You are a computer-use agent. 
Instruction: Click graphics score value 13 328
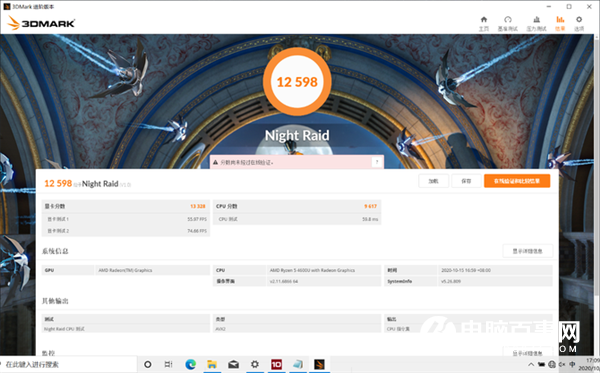(198, 206)
